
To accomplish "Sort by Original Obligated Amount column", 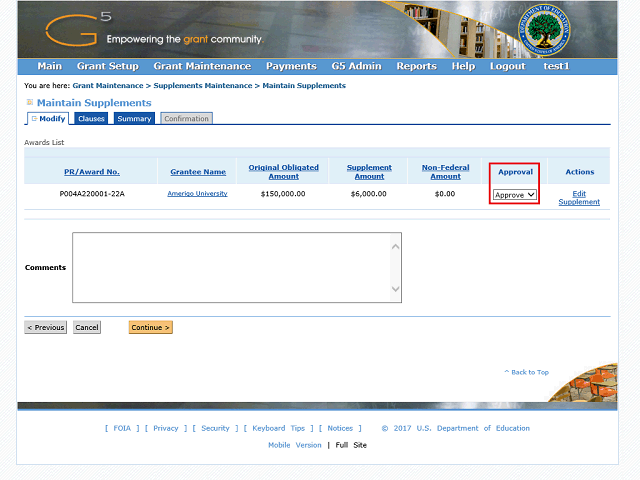I will pos(283,172).
